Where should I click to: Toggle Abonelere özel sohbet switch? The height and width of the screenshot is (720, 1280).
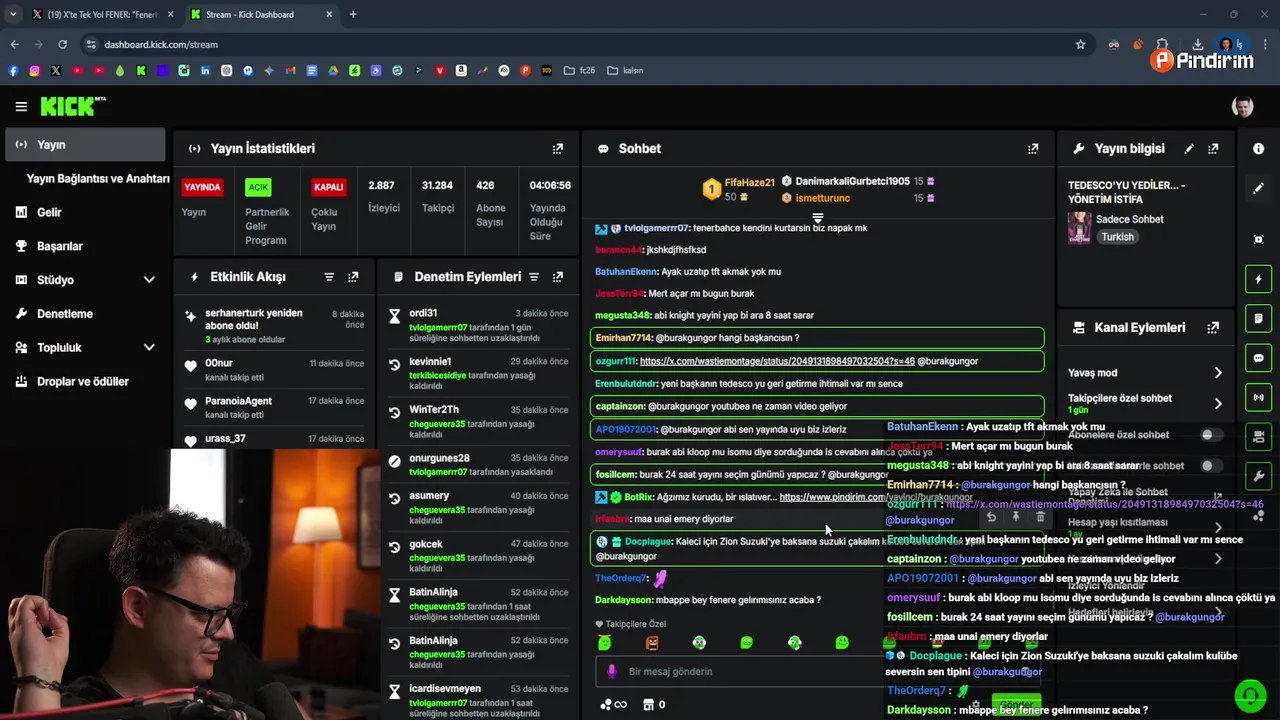click(x=1211, y=435)
